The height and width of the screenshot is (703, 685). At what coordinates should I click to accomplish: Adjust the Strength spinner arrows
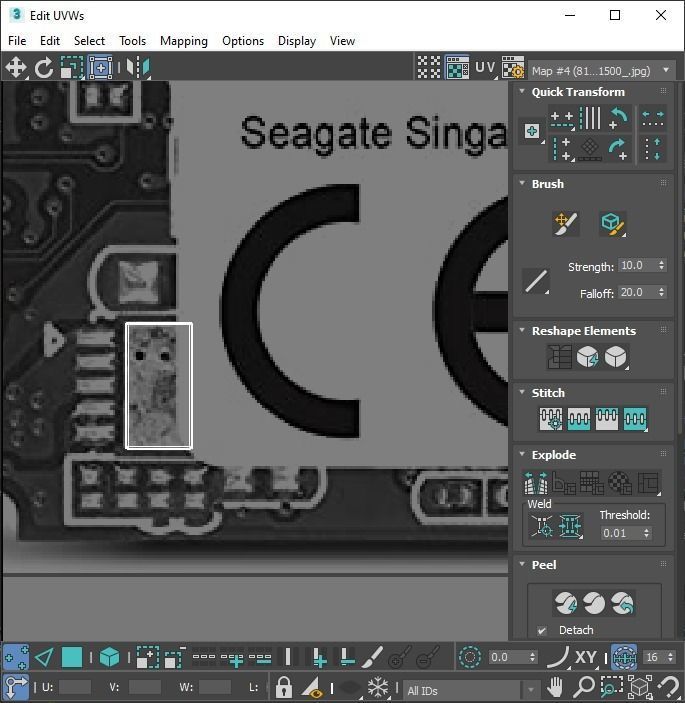pyautogui.click(x=662, y=265)
